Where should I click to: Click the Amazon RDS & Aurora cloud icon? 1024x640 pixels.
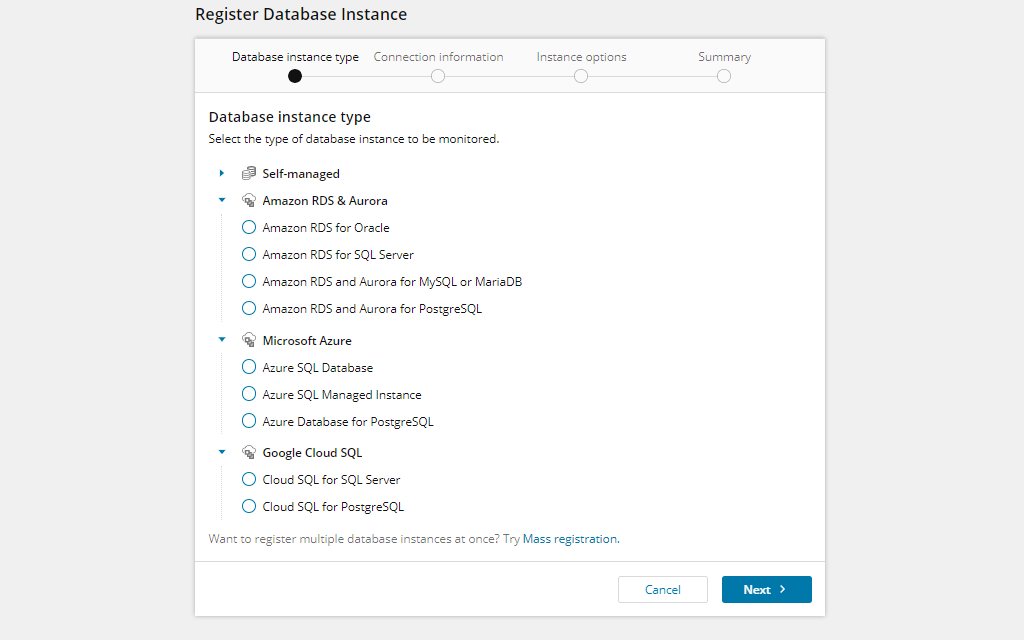pyautogui.click(x=248, y=199)
